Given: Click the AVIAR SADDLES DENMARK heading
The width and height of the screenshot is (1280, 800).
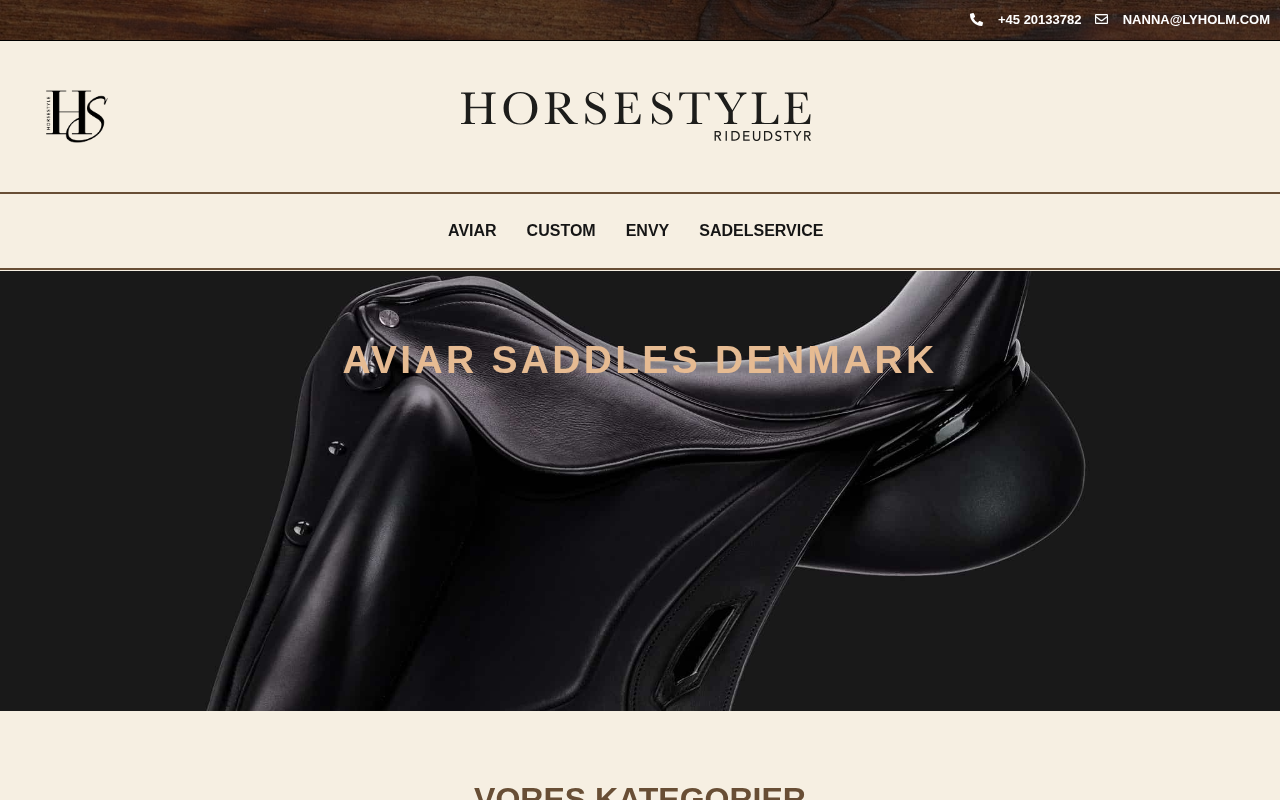Looking at the screenshot, I should click(640, 360).
